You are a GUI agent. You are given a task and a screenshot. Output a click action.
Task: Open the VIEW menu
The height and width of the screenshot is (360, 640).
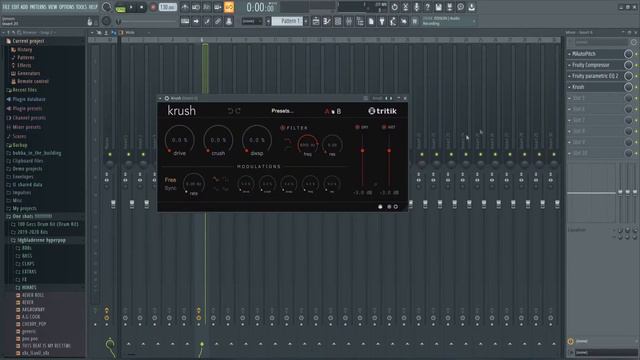53,7
